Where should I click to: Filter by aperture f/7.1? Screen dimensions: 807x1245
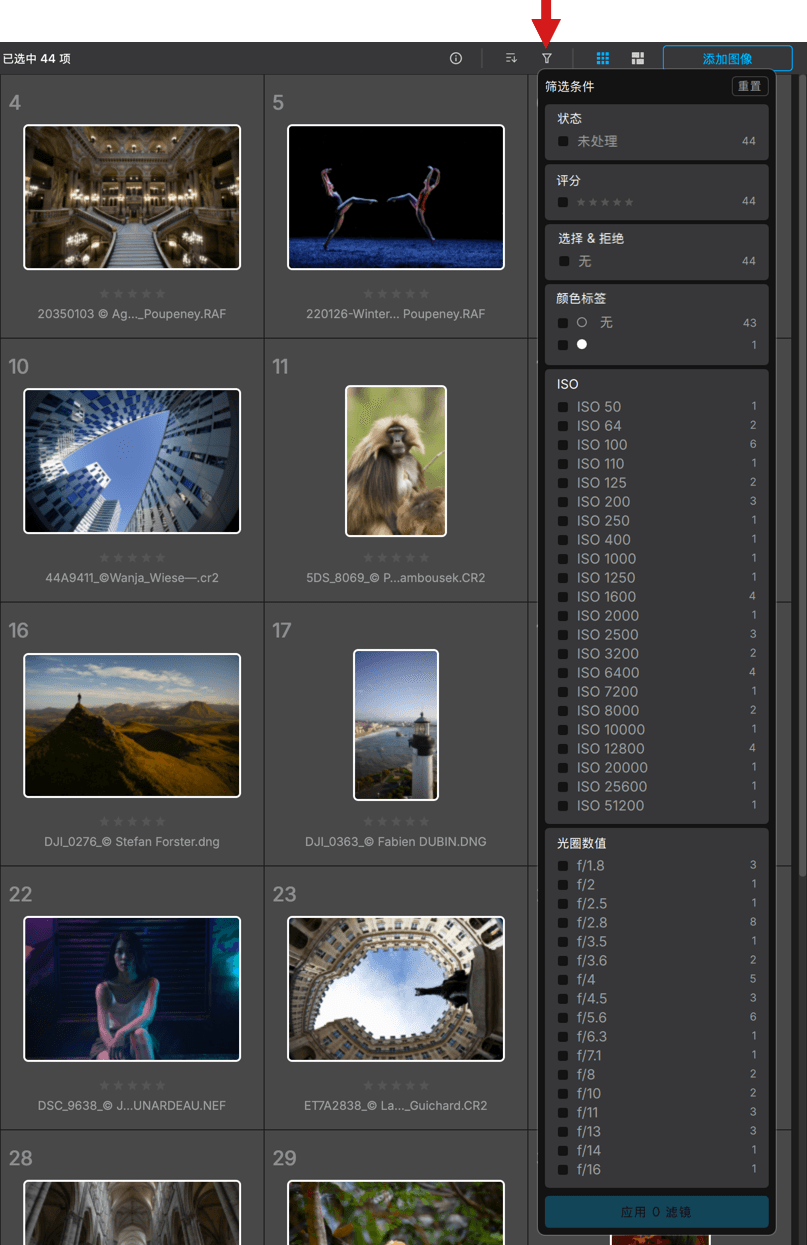pyautogui.click(x=563, y=1056)
